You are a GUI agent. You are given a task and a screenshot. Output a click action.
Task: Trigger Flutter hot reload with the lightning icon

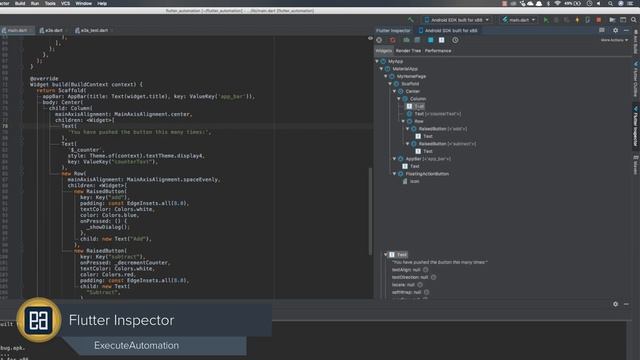[x=577, y=20]
